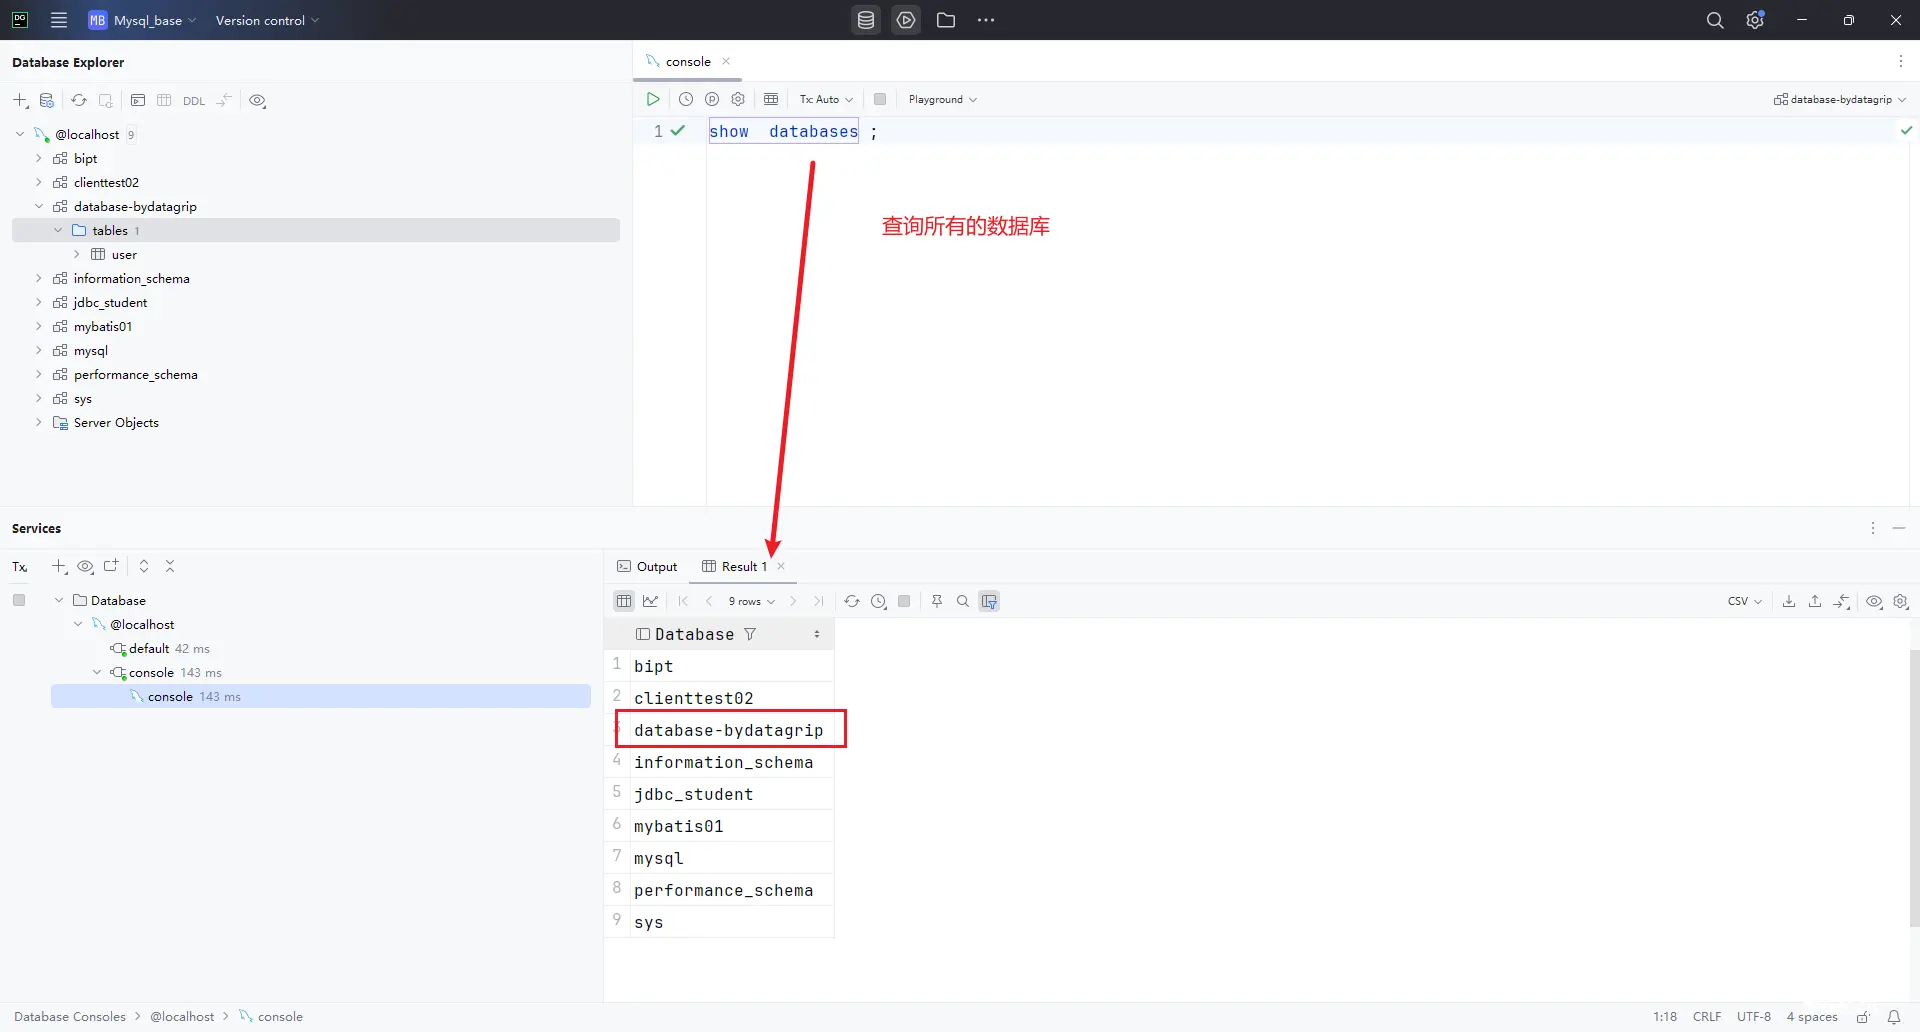Refresh the Database Explorer

(79, 100)
